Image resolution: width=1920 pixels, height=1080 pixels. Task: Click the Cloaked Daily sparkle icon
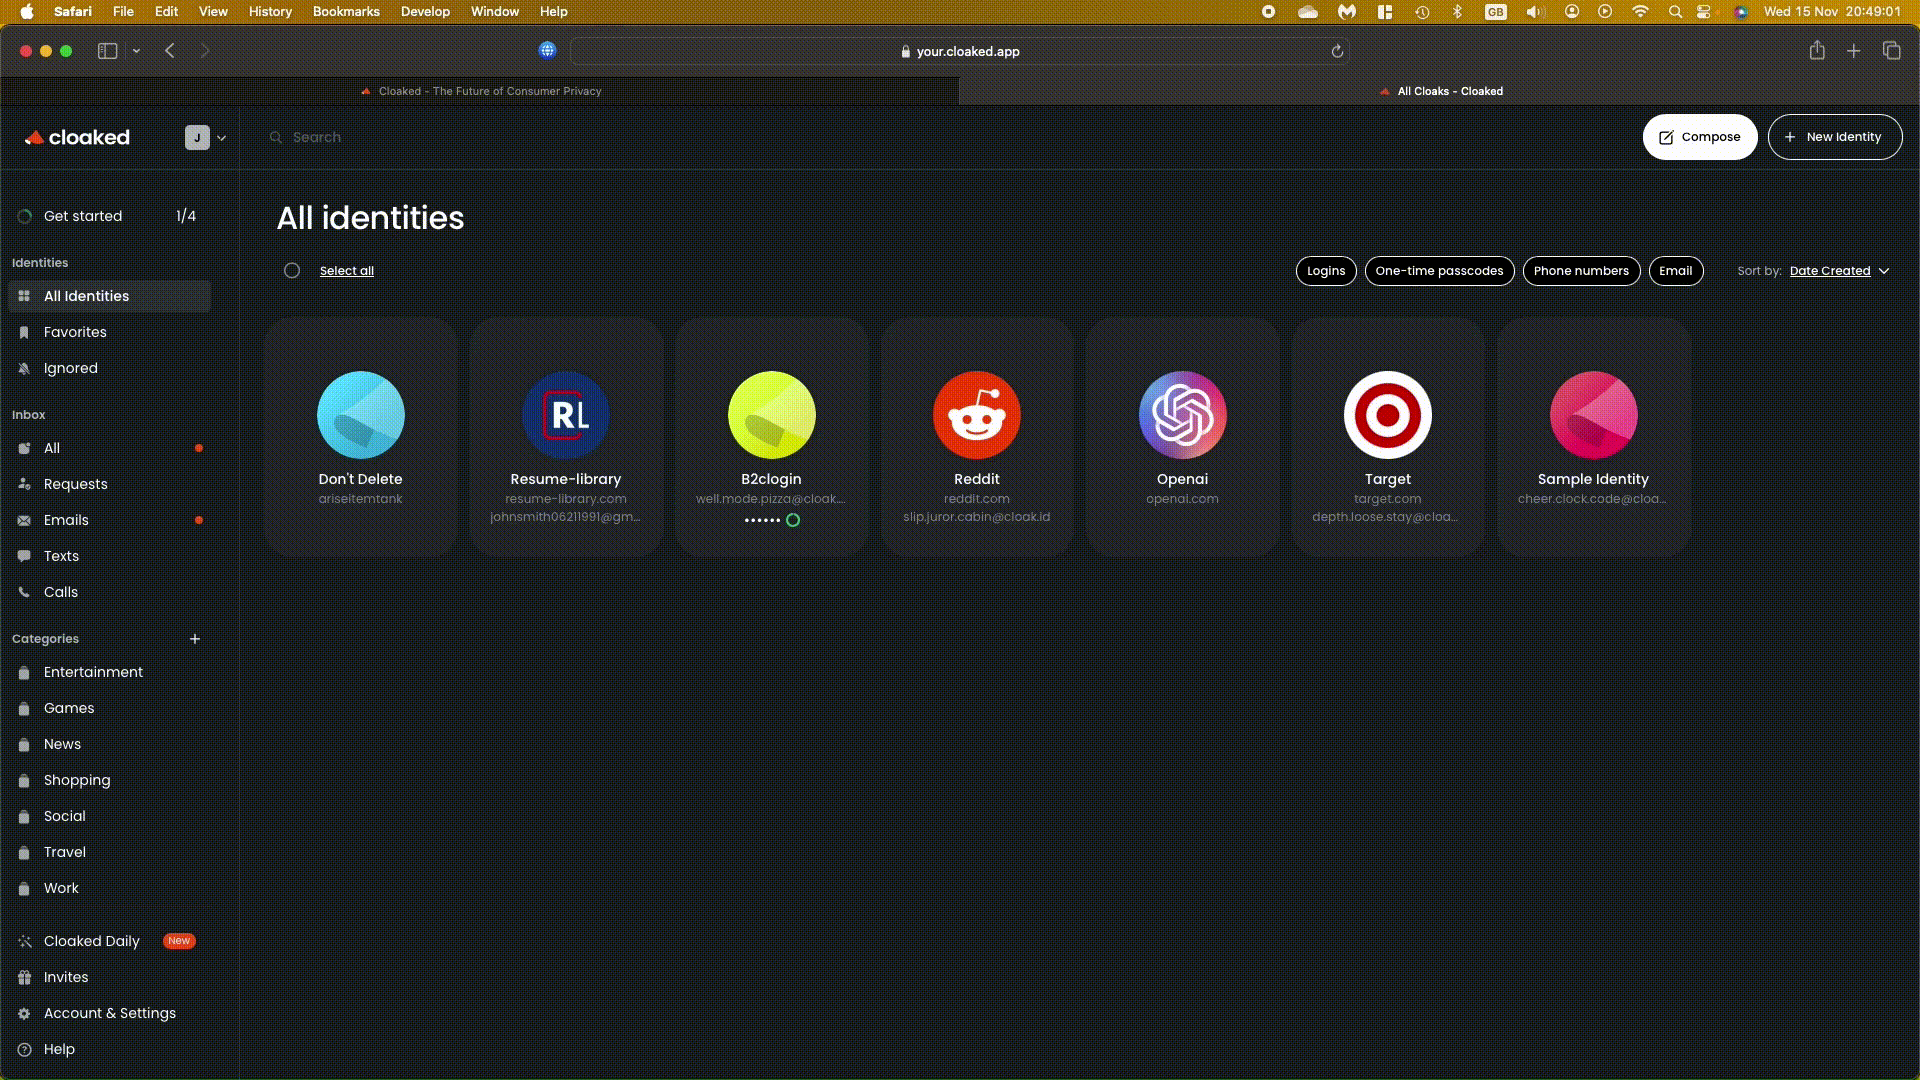tap(24, 941)
